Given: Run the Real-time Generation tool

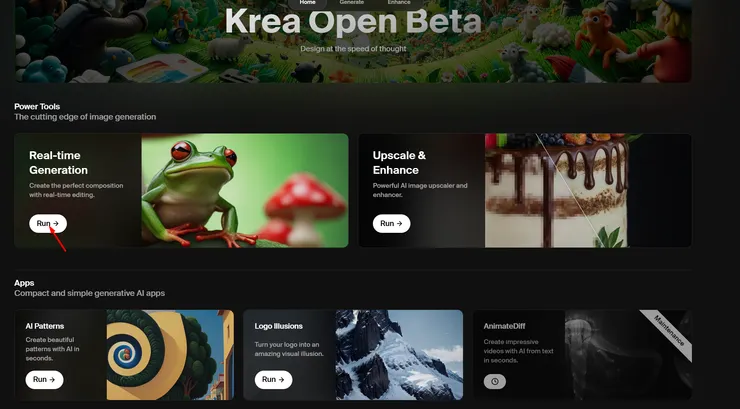Looking at the screenshot, I should click(48, 224).
